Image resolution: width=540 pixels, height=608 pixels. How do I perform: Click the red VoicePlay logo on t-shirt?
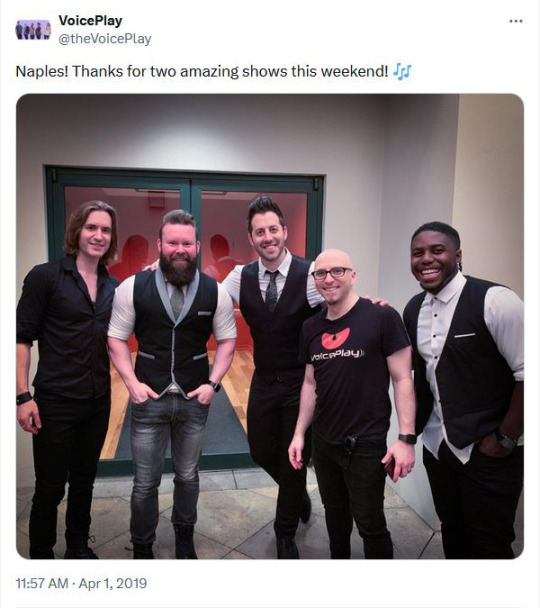coord(336,337)
